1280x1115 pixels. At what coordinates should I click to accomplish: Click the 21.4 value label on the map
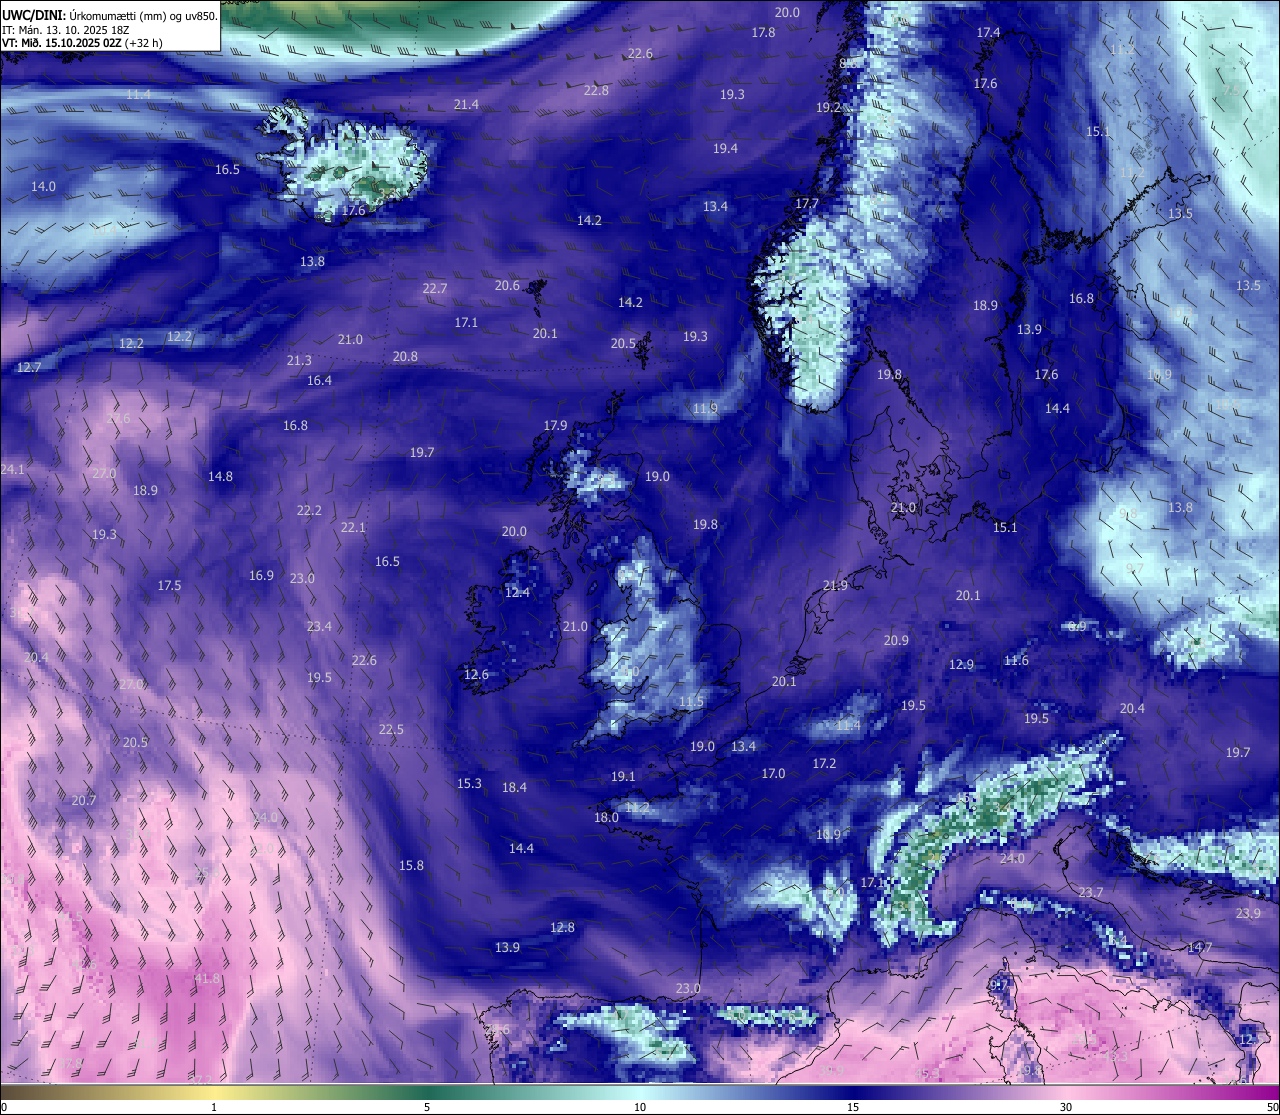(x=466, y=105)
